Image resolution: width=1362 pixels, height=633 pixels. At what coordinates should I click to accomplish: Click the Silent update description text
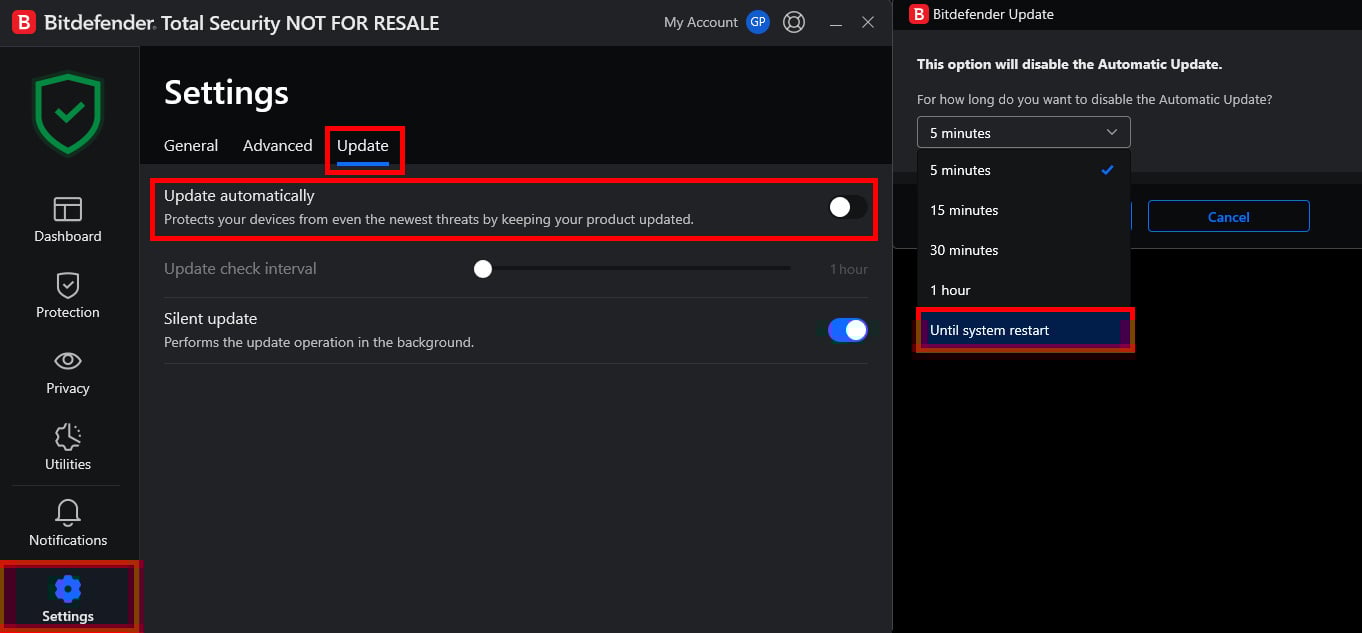coord(319,342)
